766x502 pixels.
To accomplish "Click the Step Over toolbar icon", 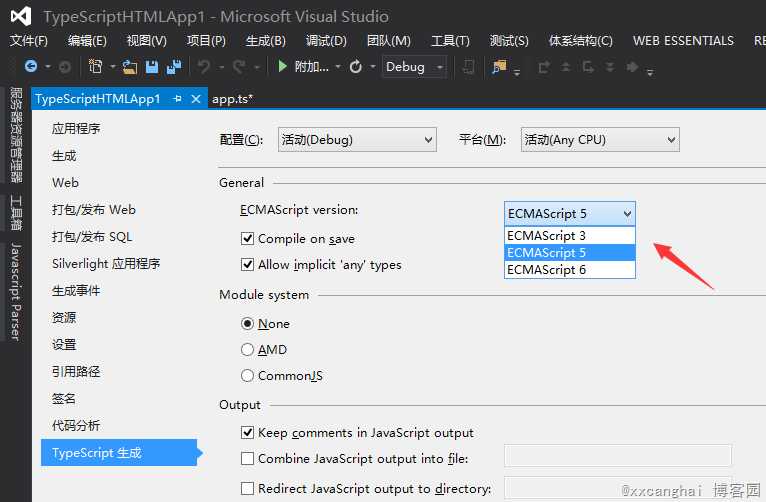I will [566, 66].
